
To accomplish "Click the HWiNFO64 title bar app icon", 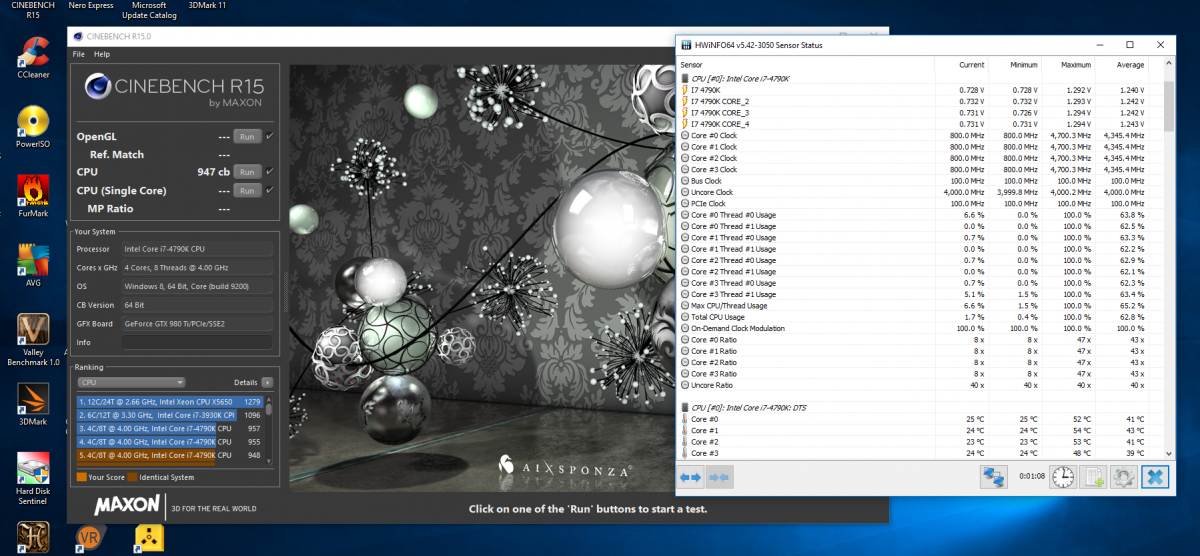I will [685, 45].
